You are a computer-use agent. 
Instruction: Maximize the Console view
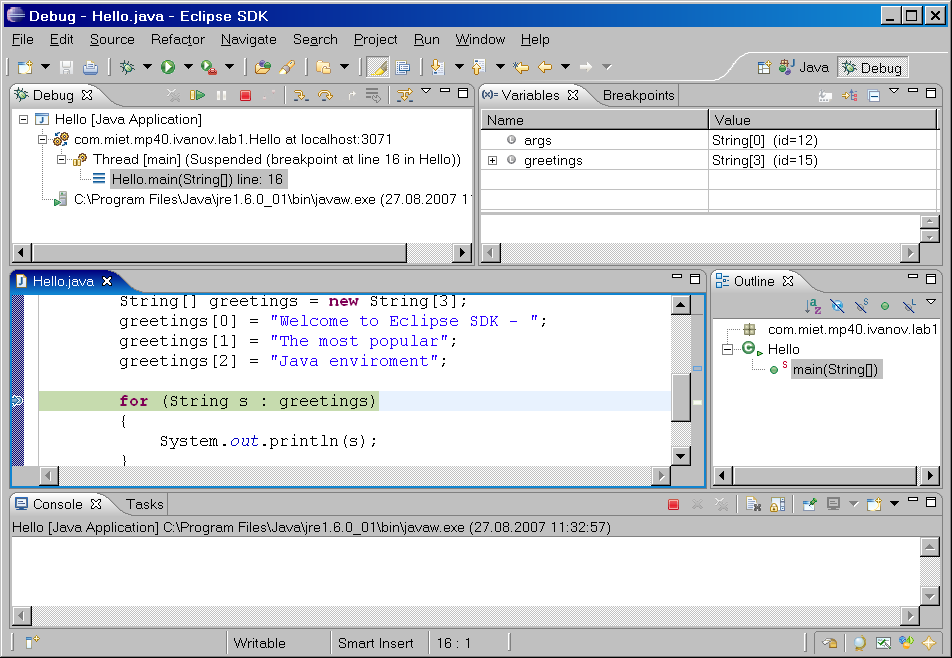[931, 501]
